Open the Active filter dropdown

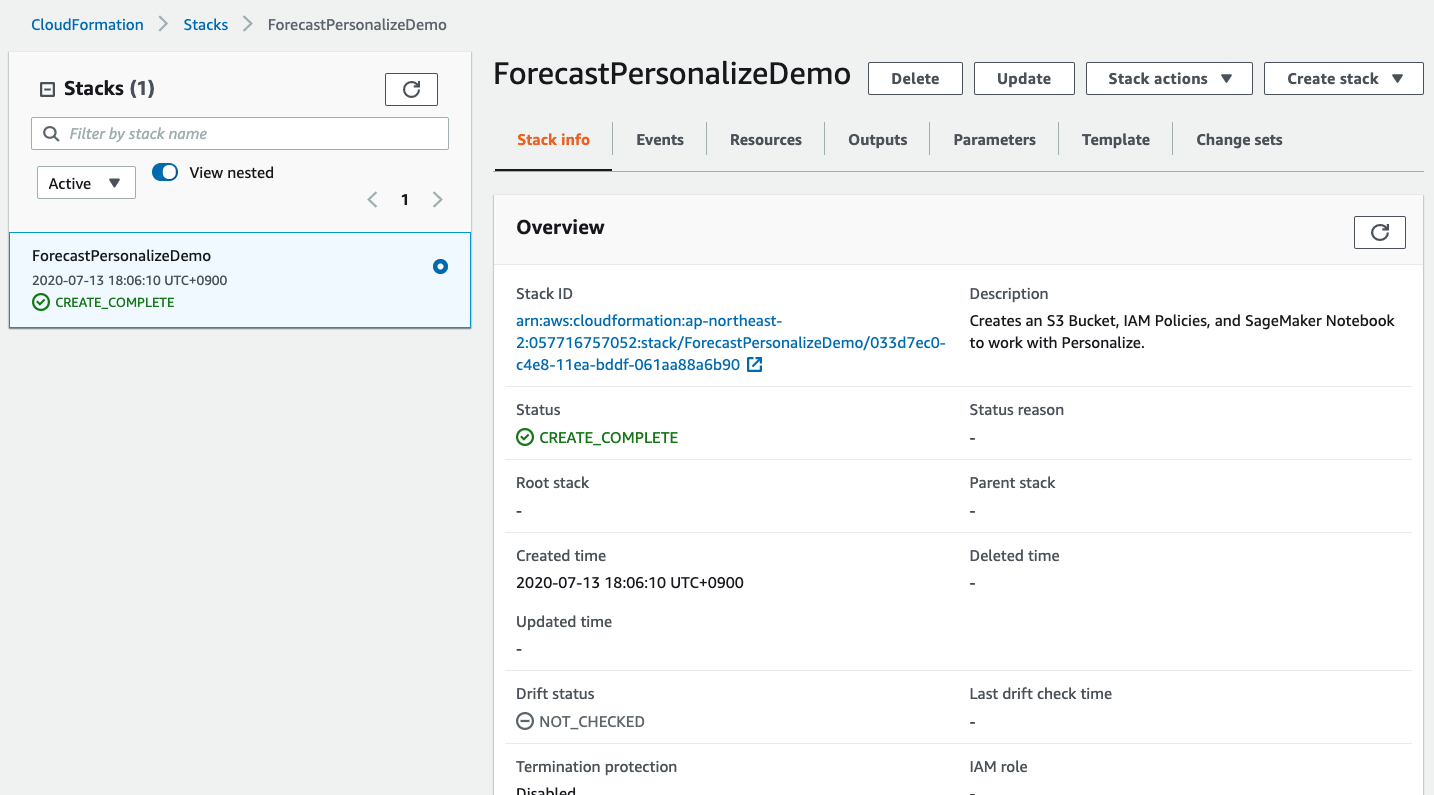86,183
